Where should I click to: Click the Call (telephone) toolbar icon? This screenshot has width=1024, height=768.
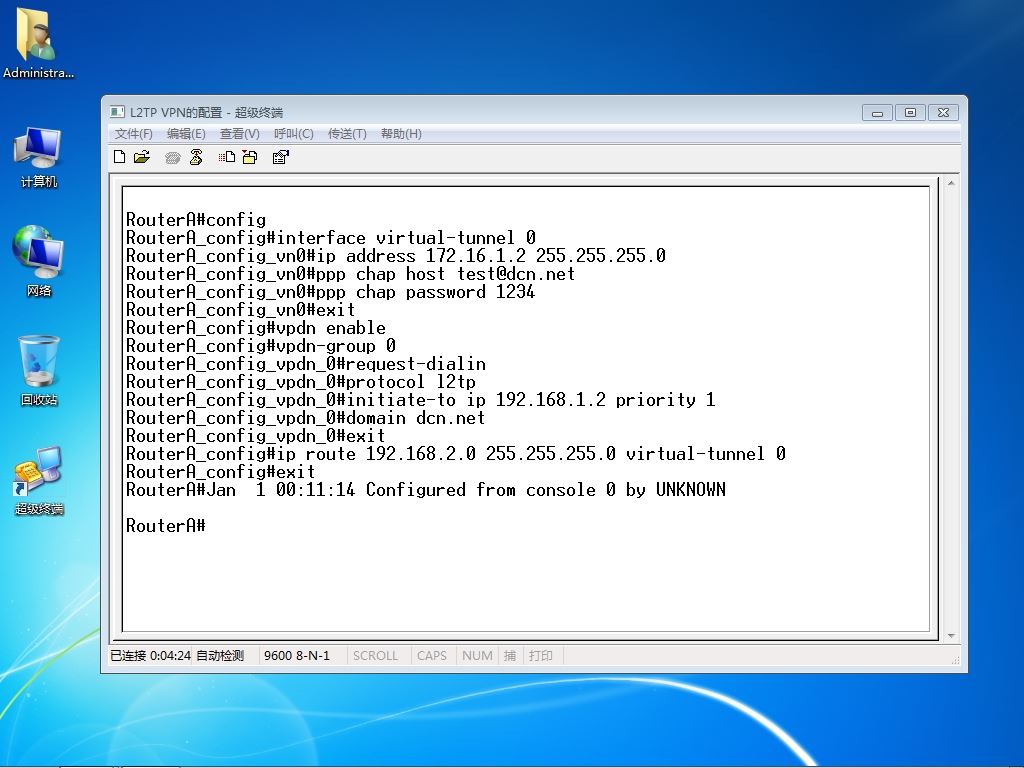[x=172, y=157]
